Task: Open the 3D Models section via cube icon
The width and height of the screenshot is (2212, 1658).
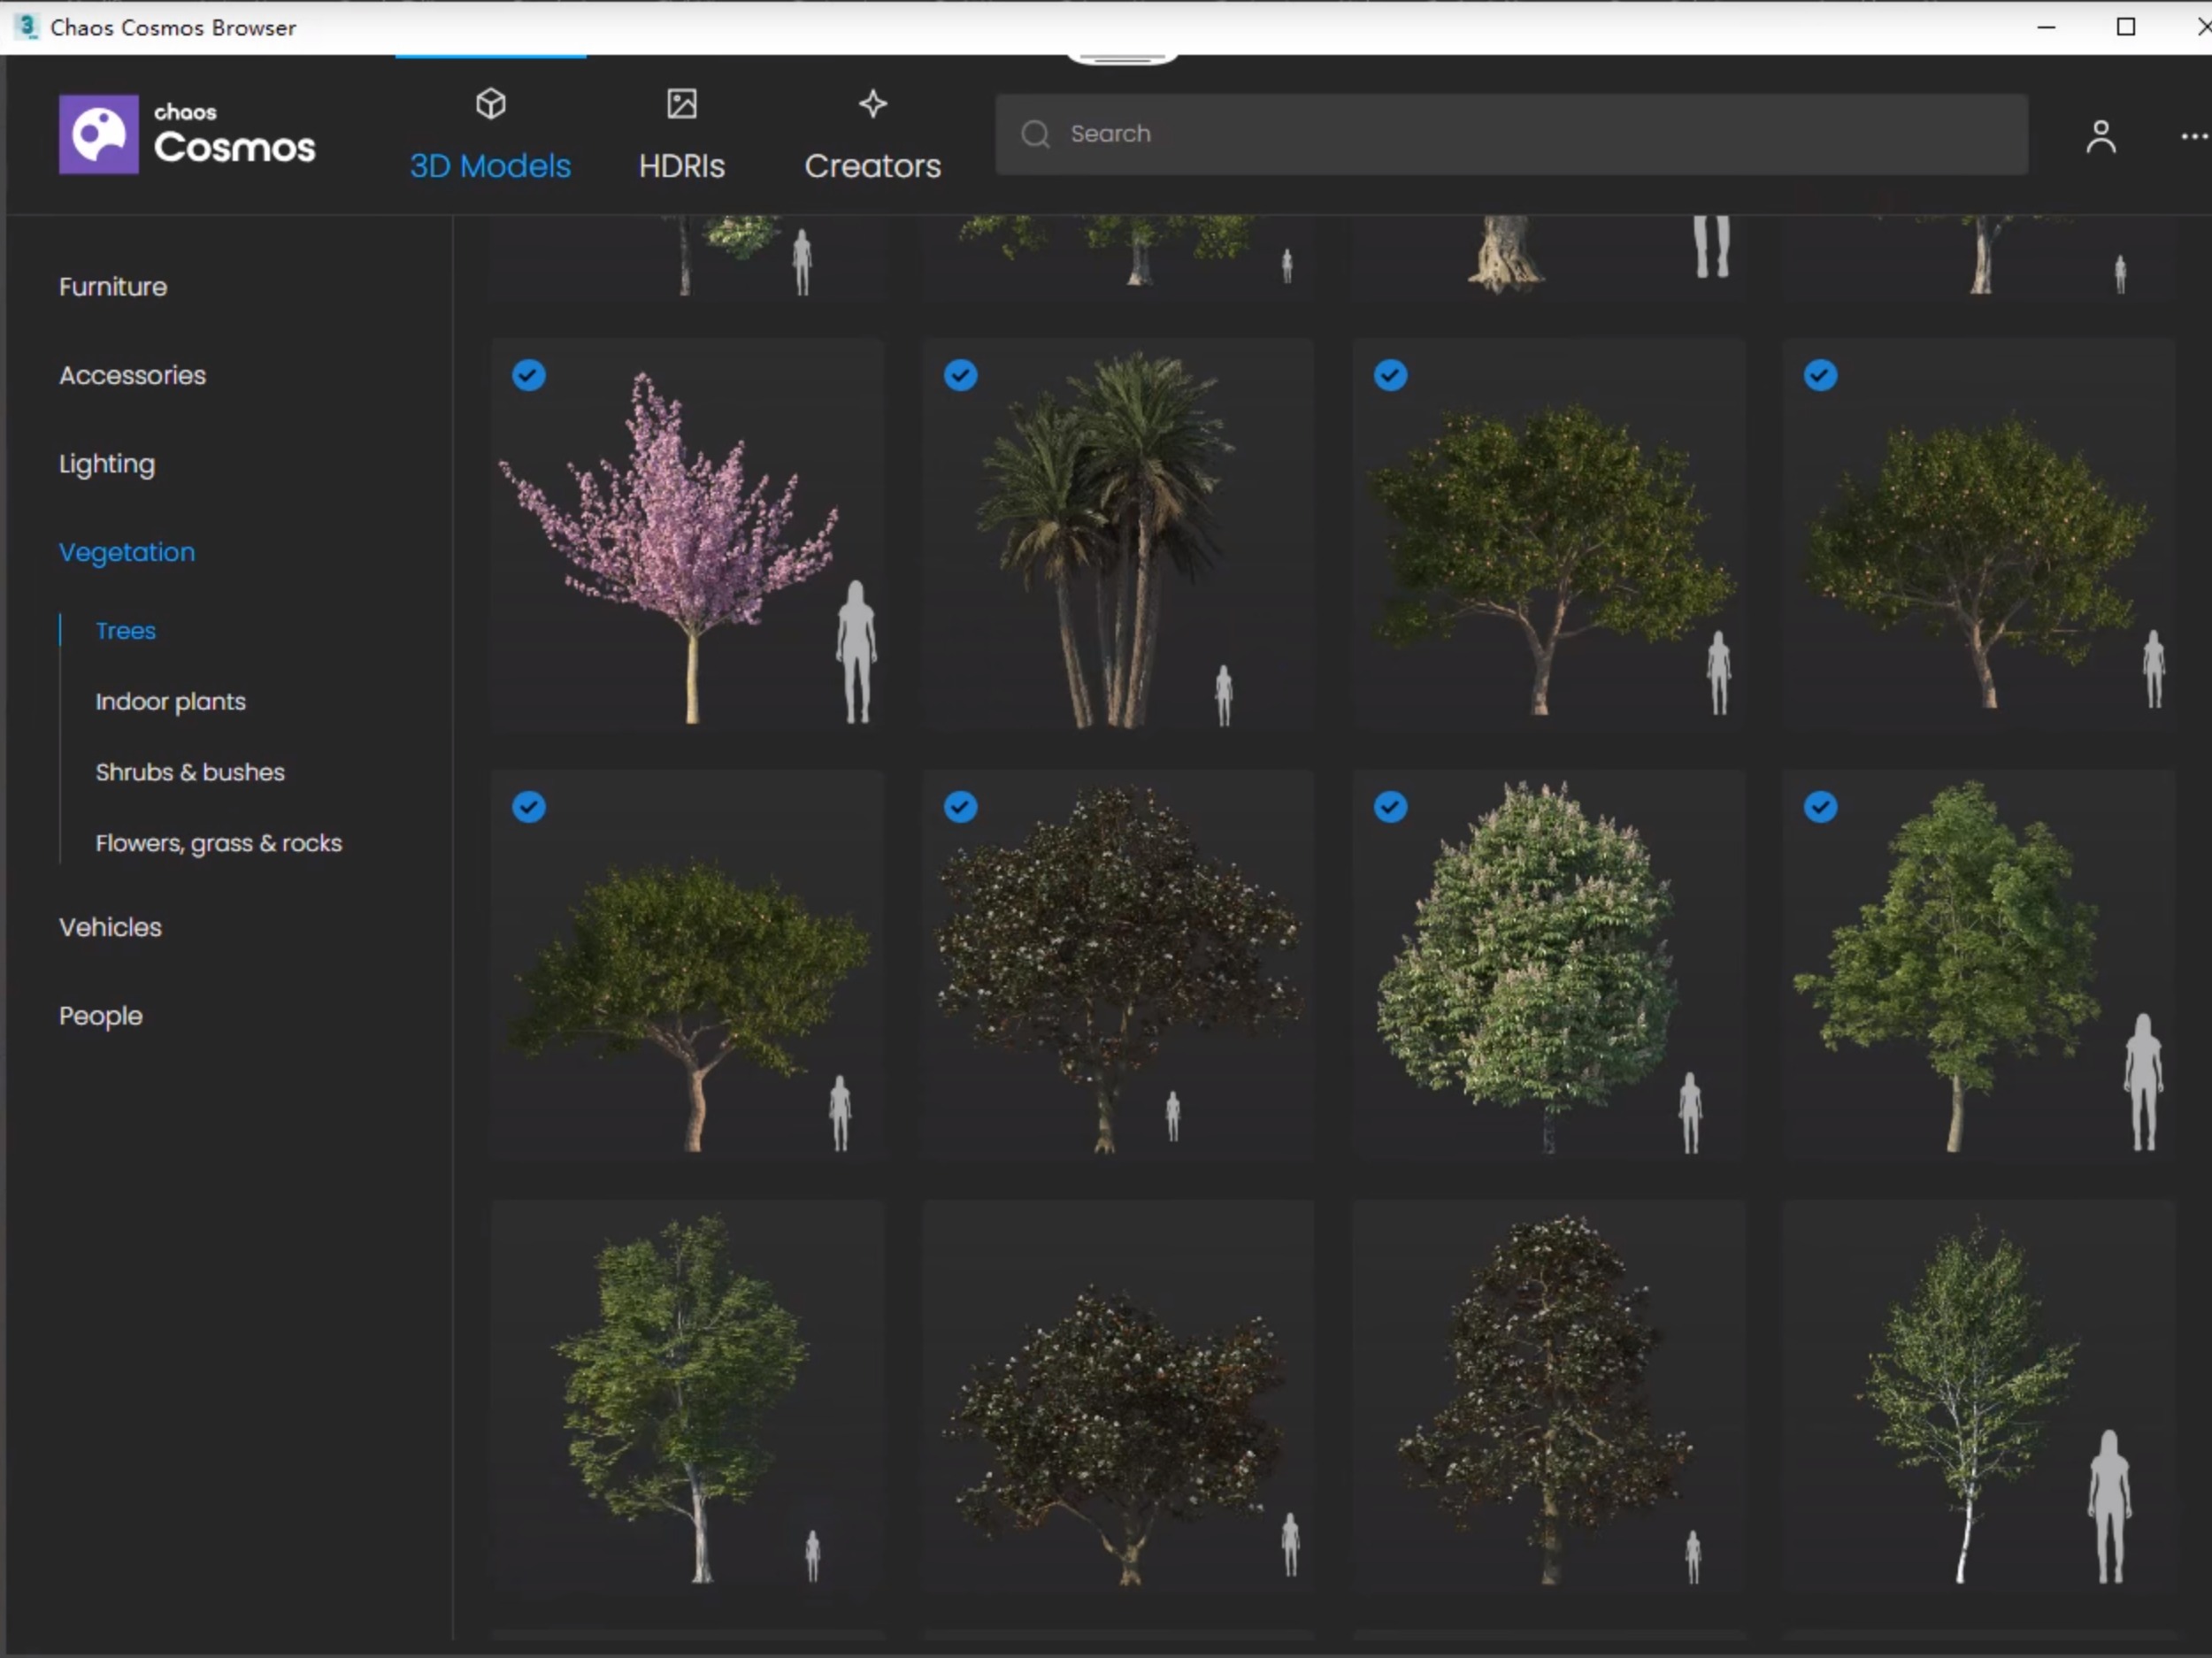Action: [490, 104]
